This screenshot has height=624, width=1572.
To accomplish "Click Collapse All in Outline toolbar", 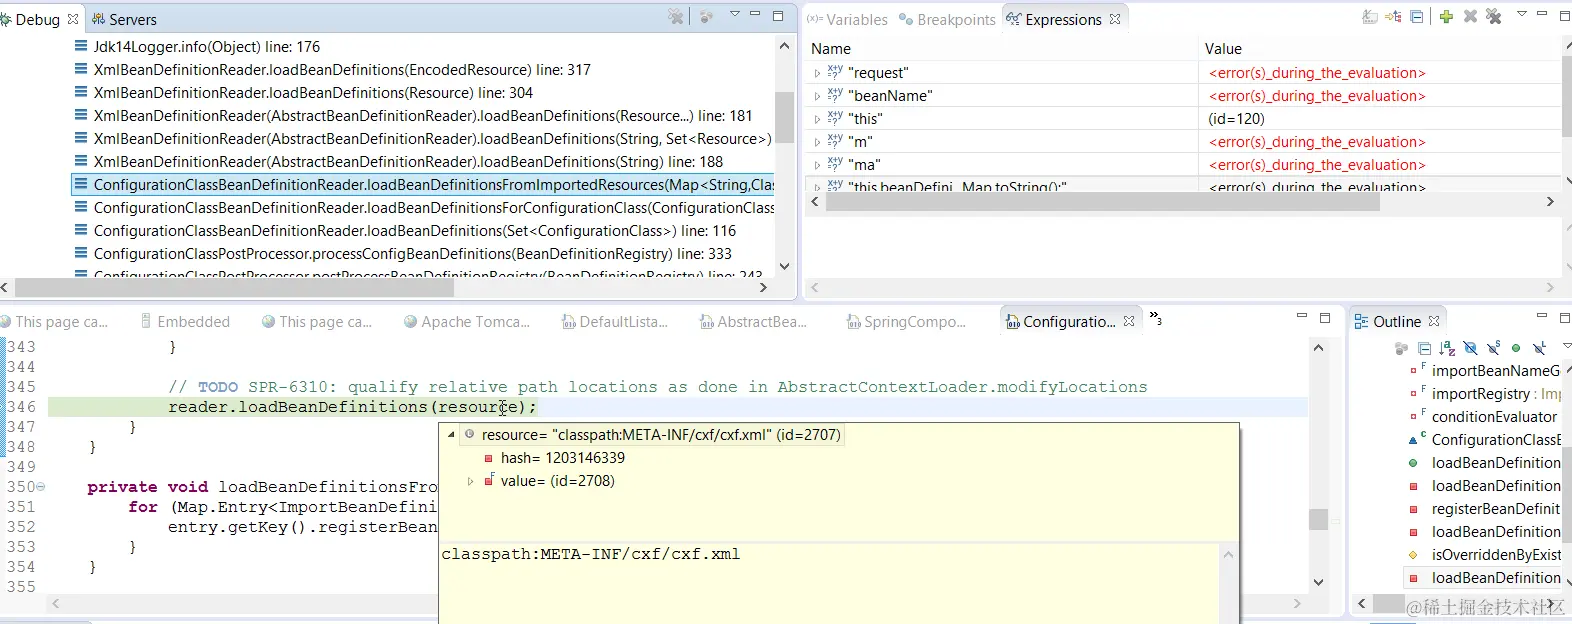I will point(1424,348).
